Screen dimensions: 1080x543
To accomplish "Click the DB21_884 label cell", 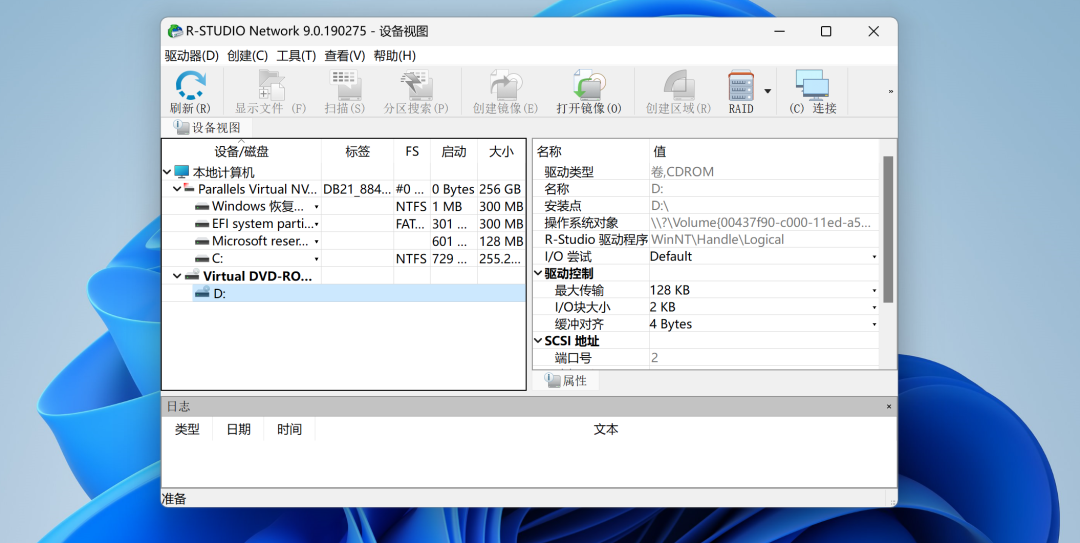I will tap(357, 189).
